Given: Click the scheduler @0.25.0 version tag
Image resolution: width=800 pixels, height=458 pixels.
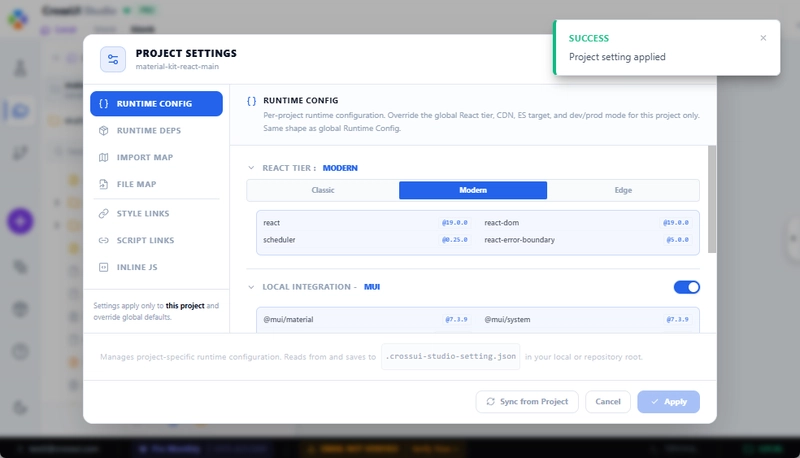Looking at the screenshot, I should point(455,240).
